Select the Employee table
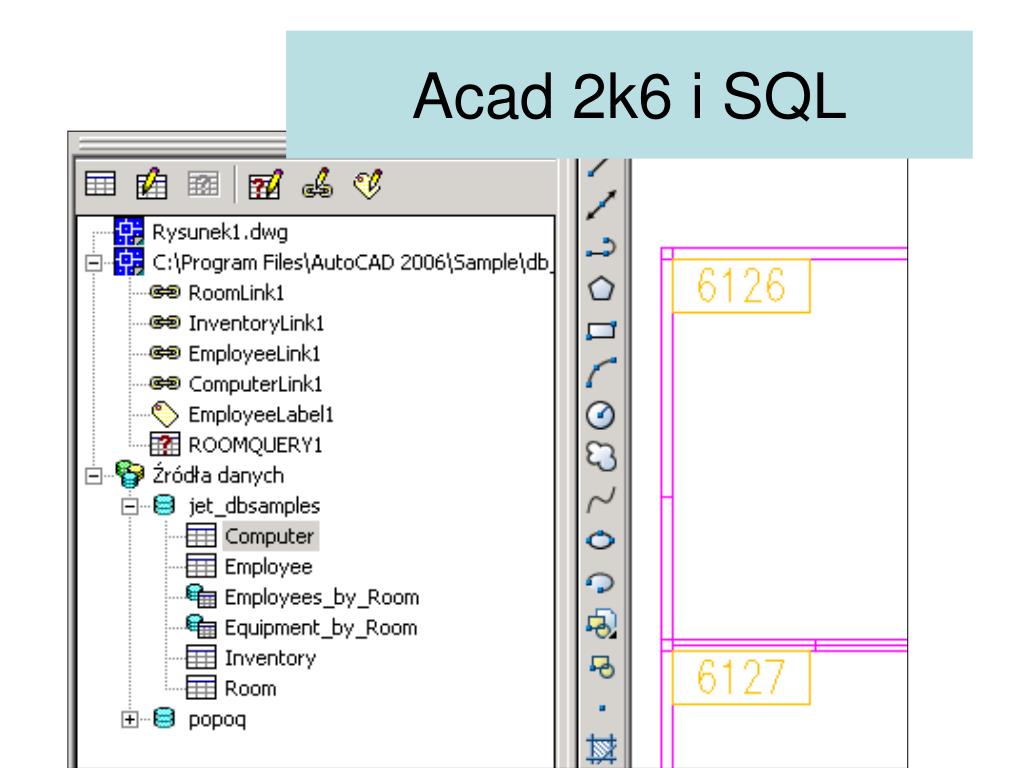Screen dimensions: 1024x768 pos(268,567)
